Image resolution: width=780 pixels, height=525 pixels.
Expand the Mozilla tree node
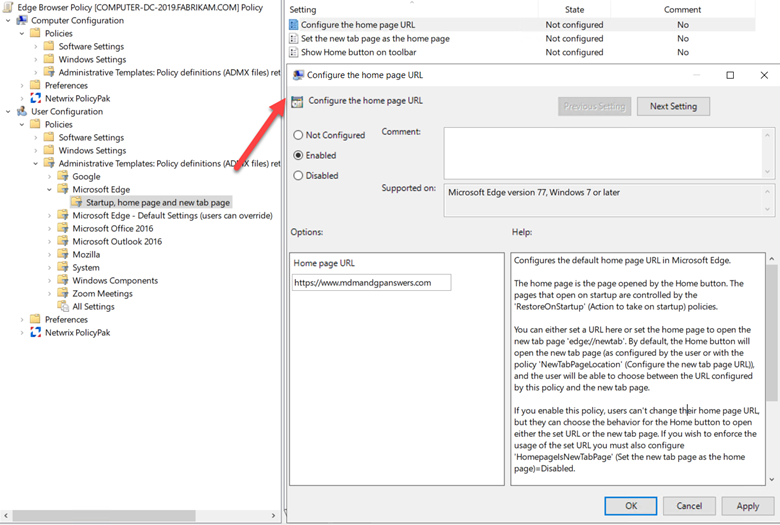pos(49,254)
